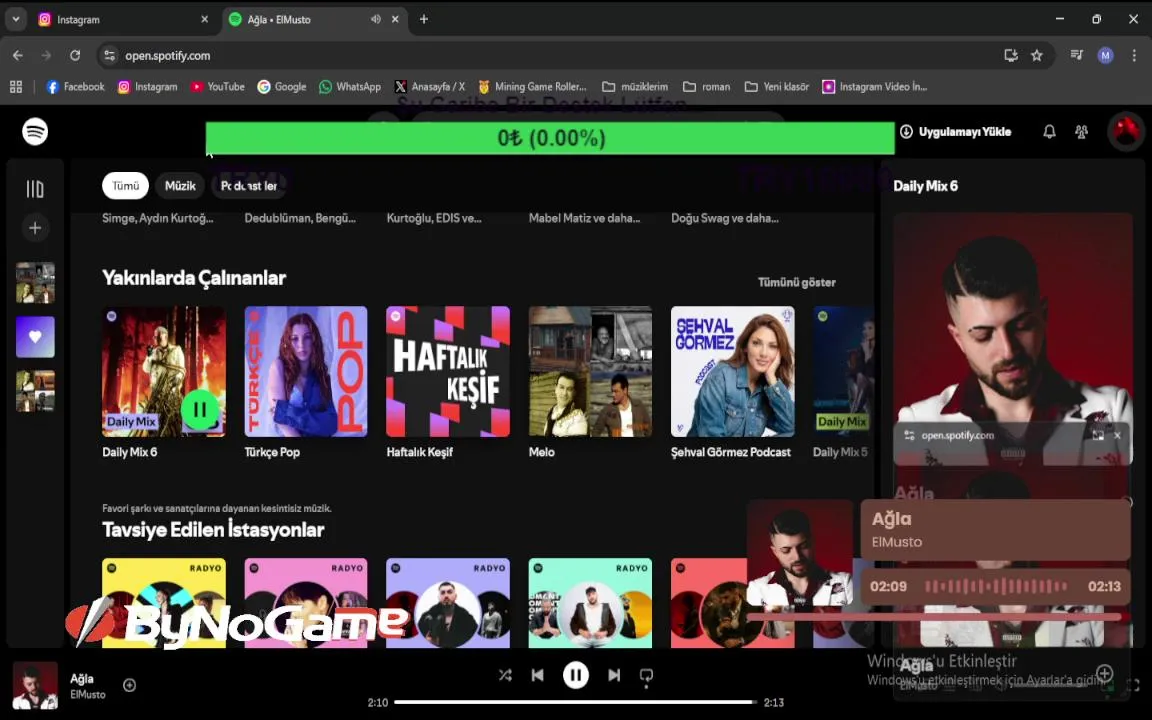The image size is (1152, 720).
Task: Open the roman bookmark folder
Action: click(706, 87)
